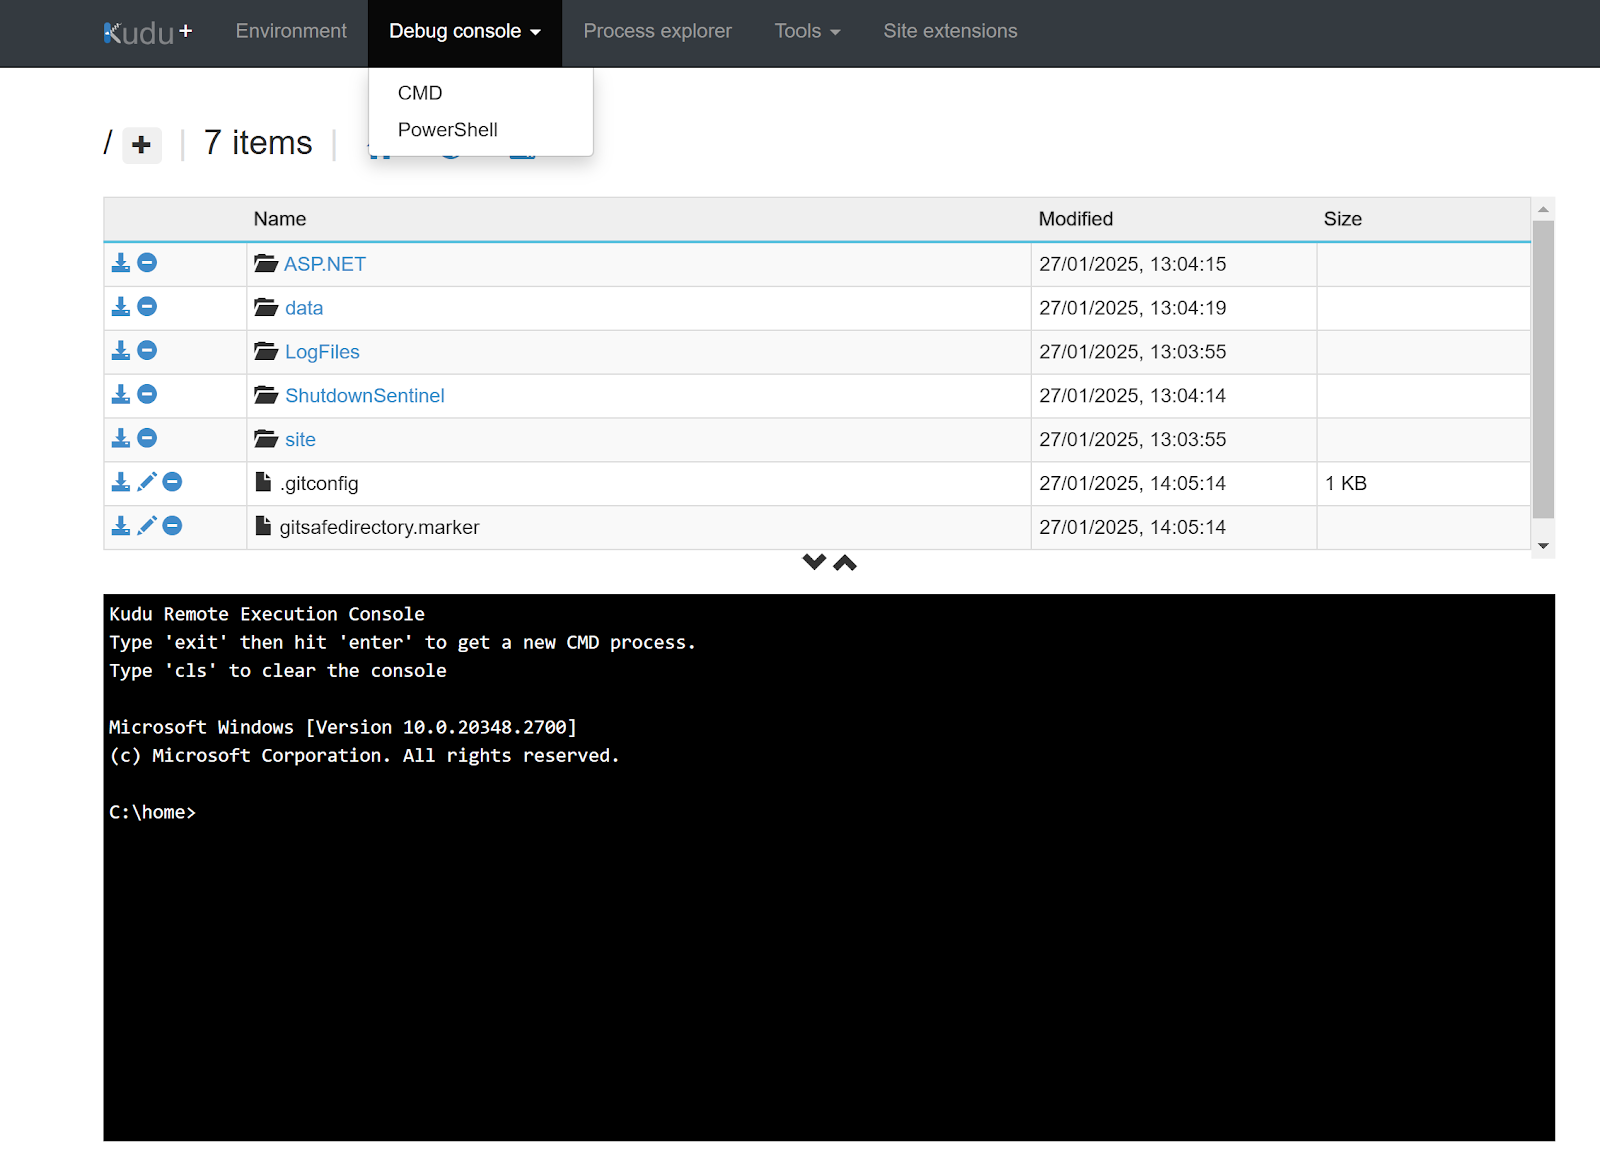Edit the .gitconfig file with pencil icon

pyautogui.click(x=147, y=482)
